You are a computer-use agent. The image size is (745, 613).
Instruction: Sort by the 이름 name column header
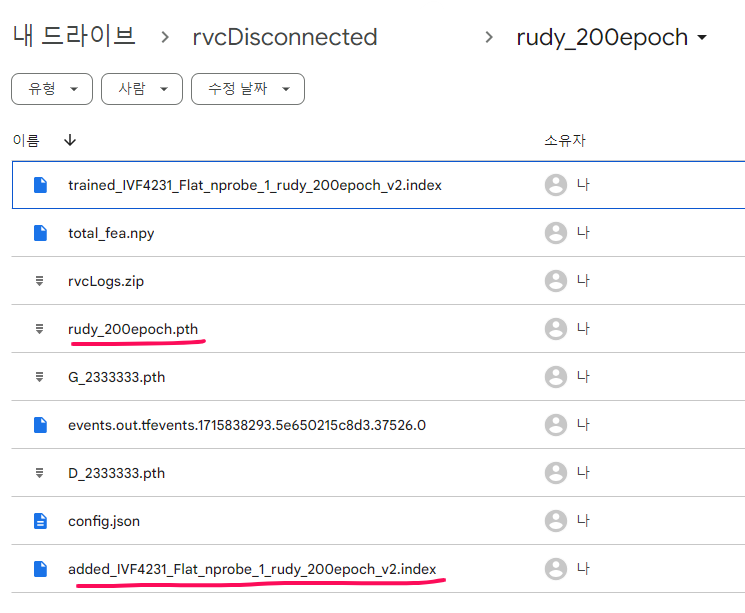tap(26, 140)
